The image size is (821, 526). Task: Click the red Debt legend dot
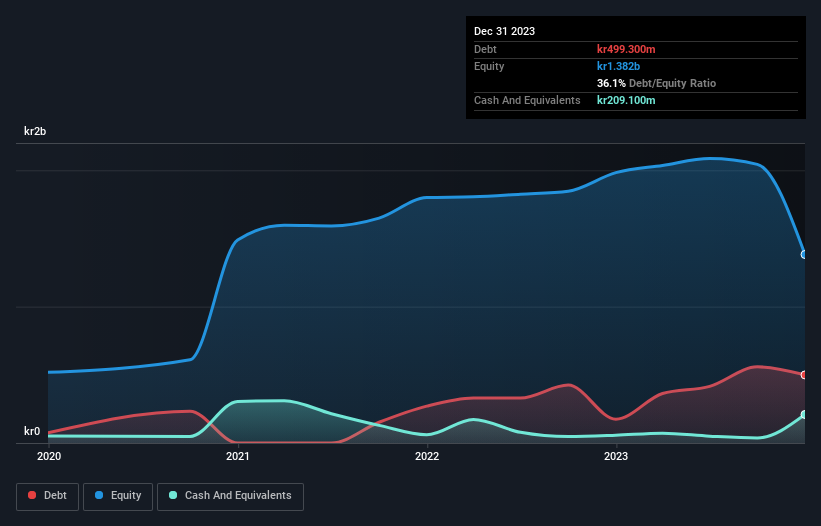32,495
